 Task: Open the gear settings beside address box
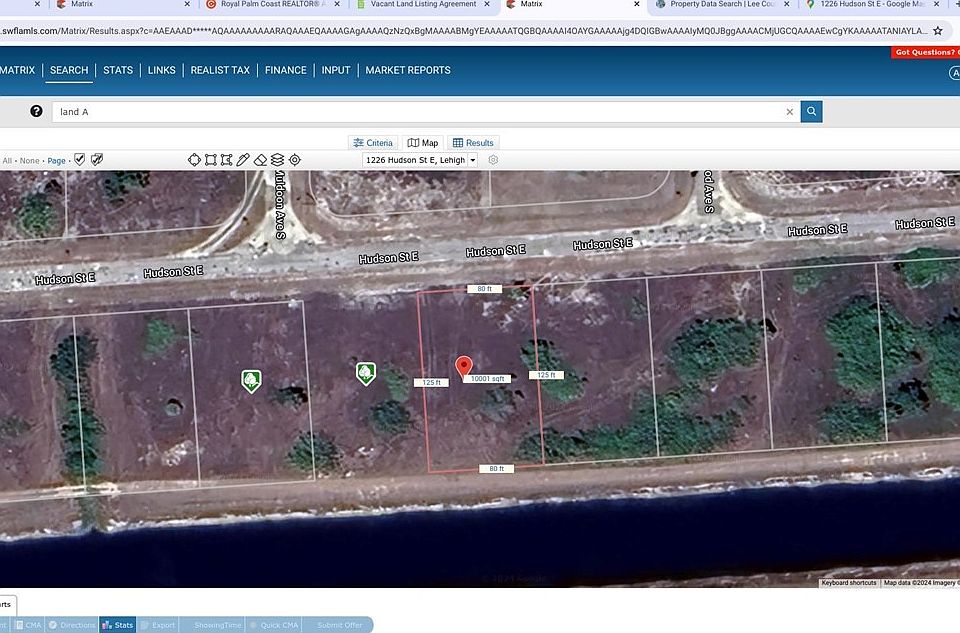(493, 160)
